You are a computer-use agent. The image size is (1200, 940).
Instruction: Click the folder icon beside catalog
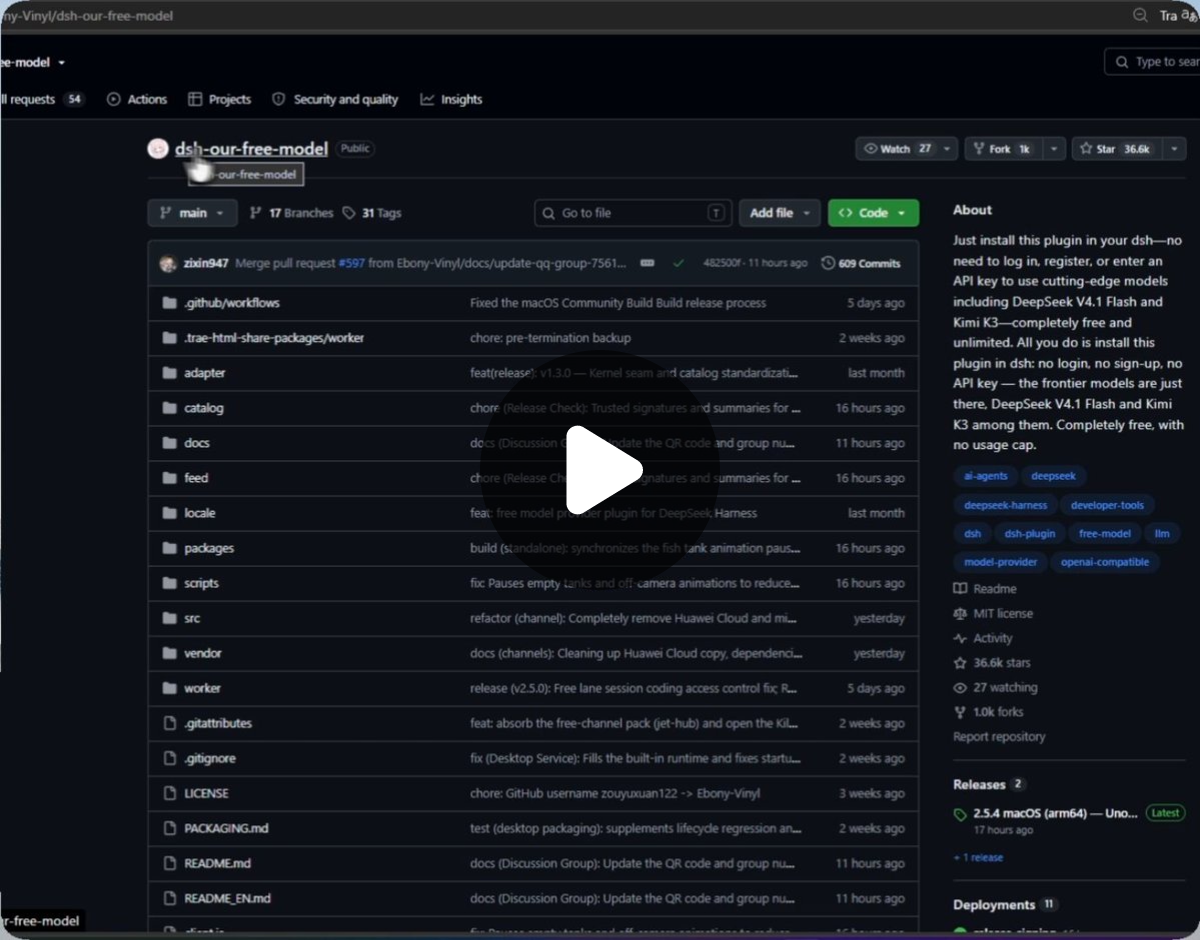coord(169,408)
